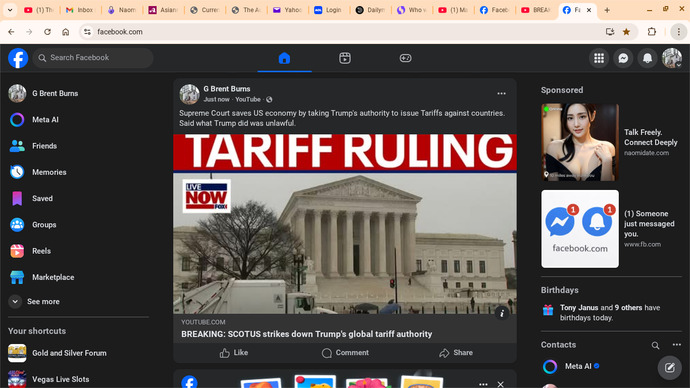
Task: Comment on the tariff ruling post
Action: tap(345, 353)
